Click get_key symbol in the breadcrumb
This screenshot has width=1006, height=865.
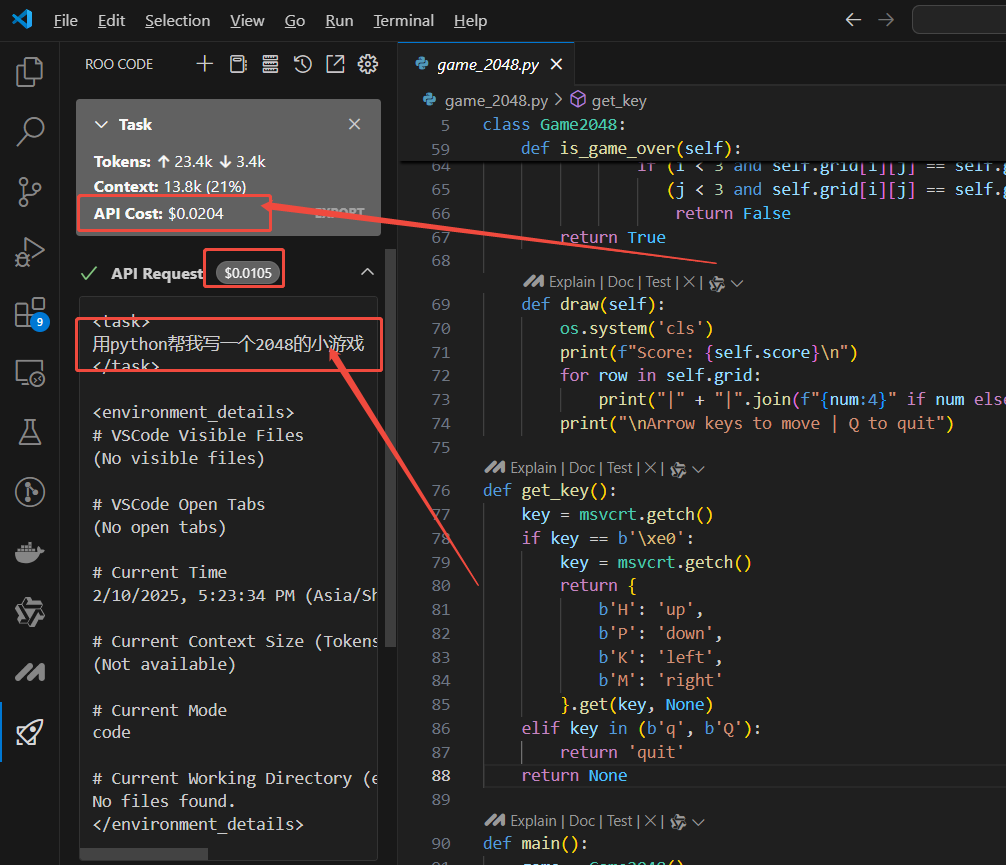[x=618, y=100]
